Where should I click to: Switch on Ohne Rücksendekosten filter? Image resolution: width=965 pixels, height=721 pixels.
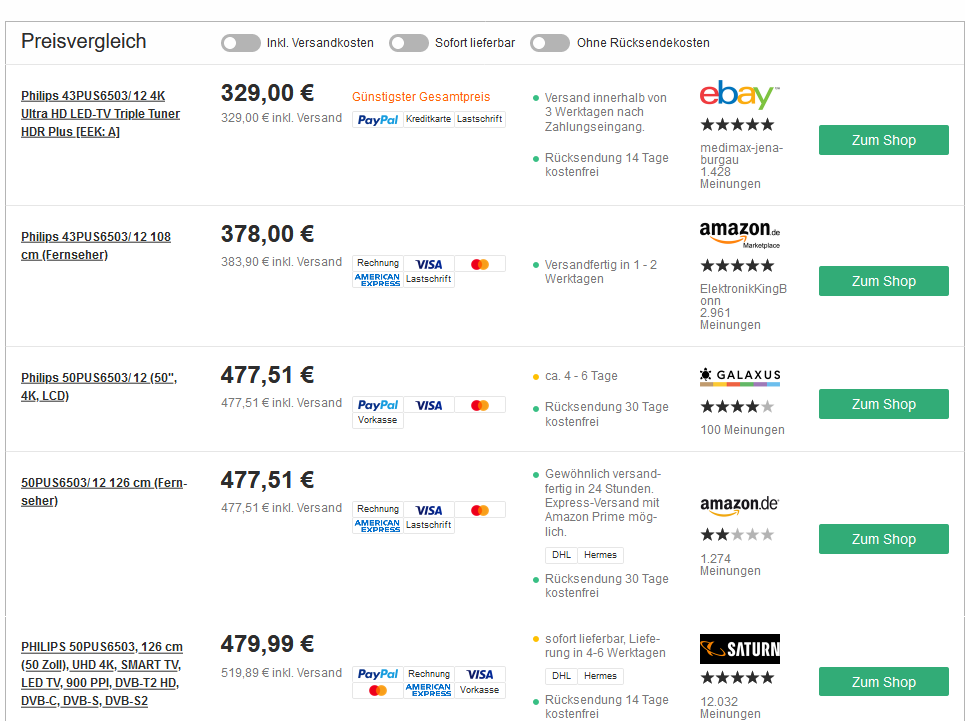click(550, 43)
